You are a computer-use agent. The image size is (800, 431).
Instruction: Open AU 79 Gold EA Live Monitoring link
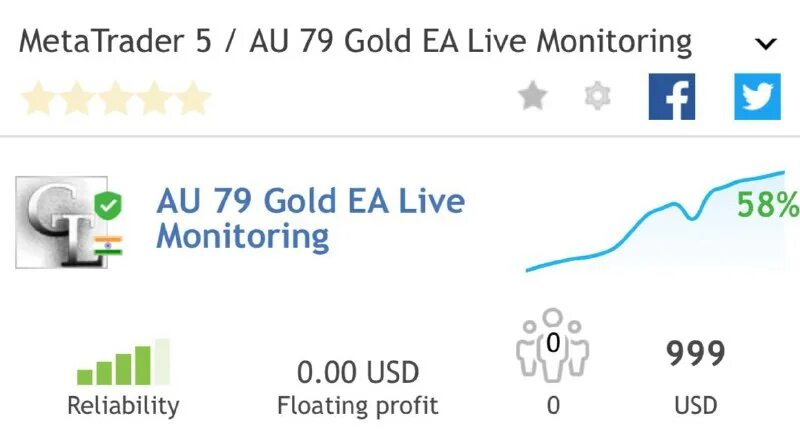310,218
